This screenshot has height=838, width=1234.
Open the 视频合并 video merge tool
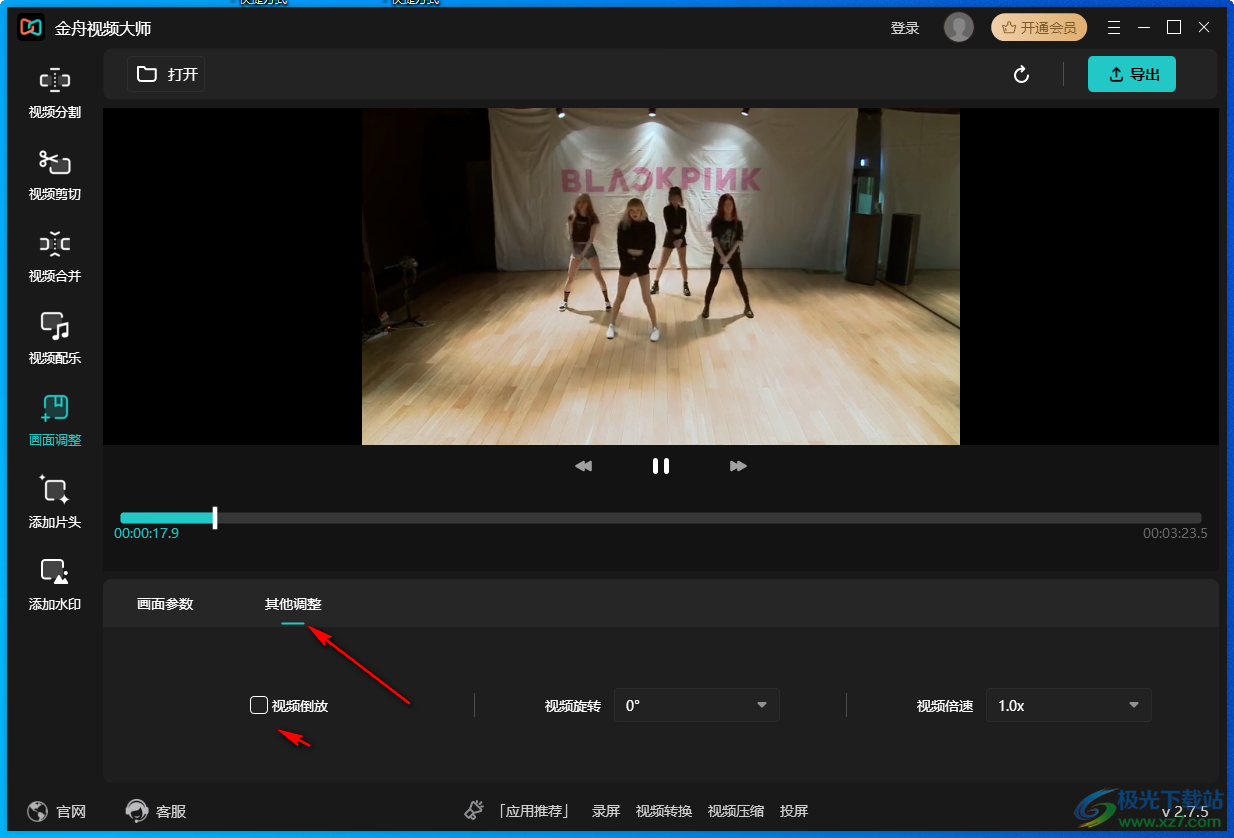pos(55,257)
